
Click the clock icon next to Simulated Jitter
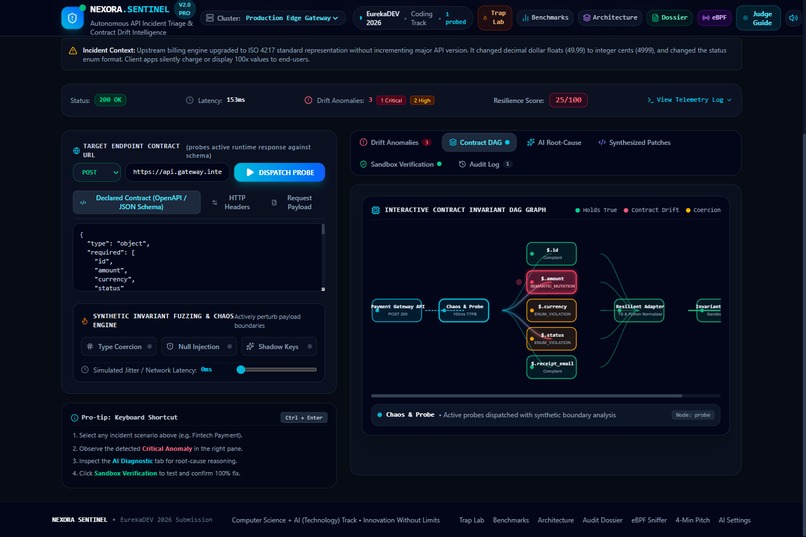click(85, 369)
